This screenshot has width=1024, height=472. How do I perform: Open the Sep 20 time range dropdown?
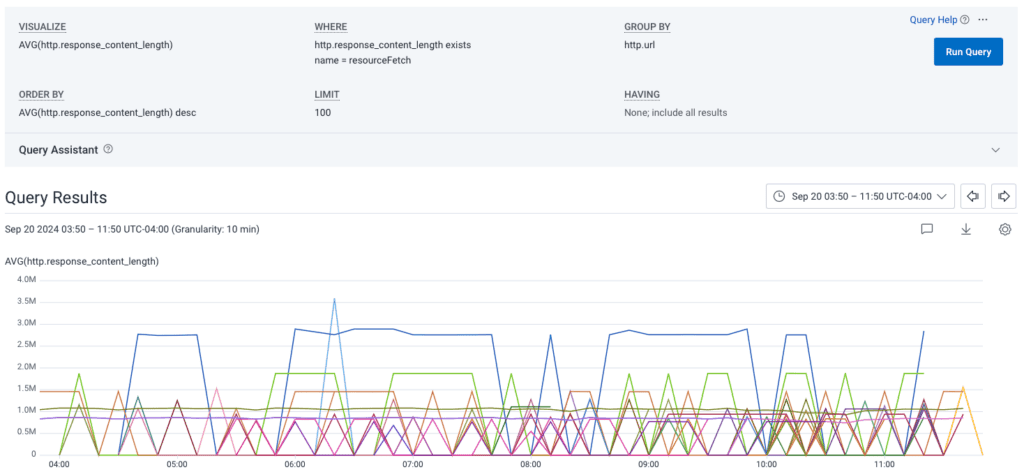[861, 196]
